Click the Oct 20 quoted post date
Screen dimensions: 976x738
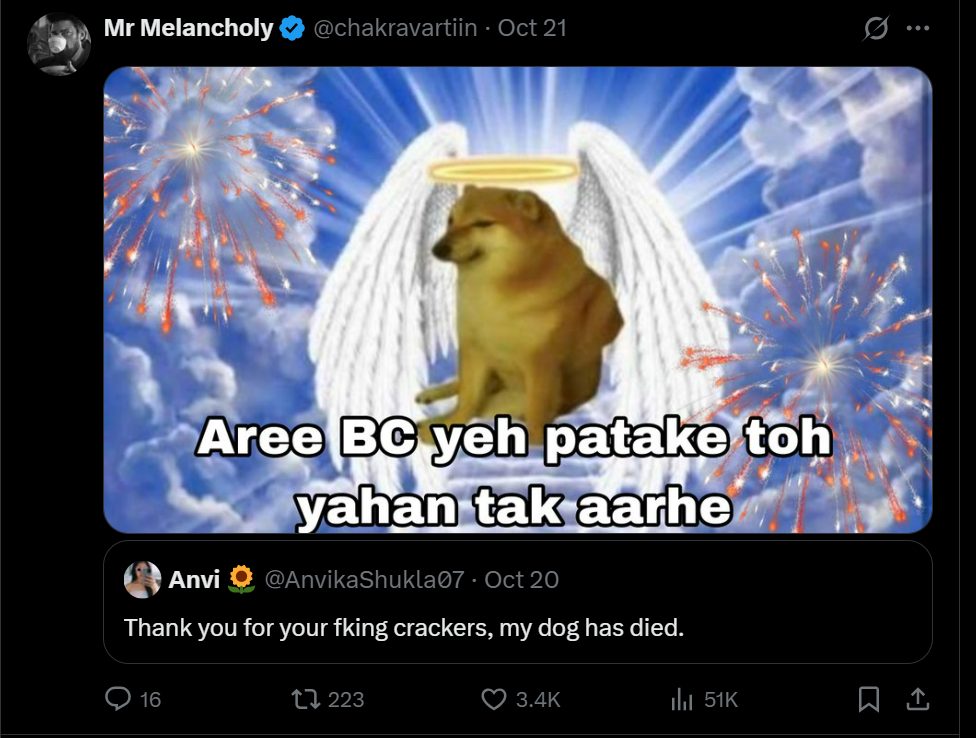click(x=522, y=579)
